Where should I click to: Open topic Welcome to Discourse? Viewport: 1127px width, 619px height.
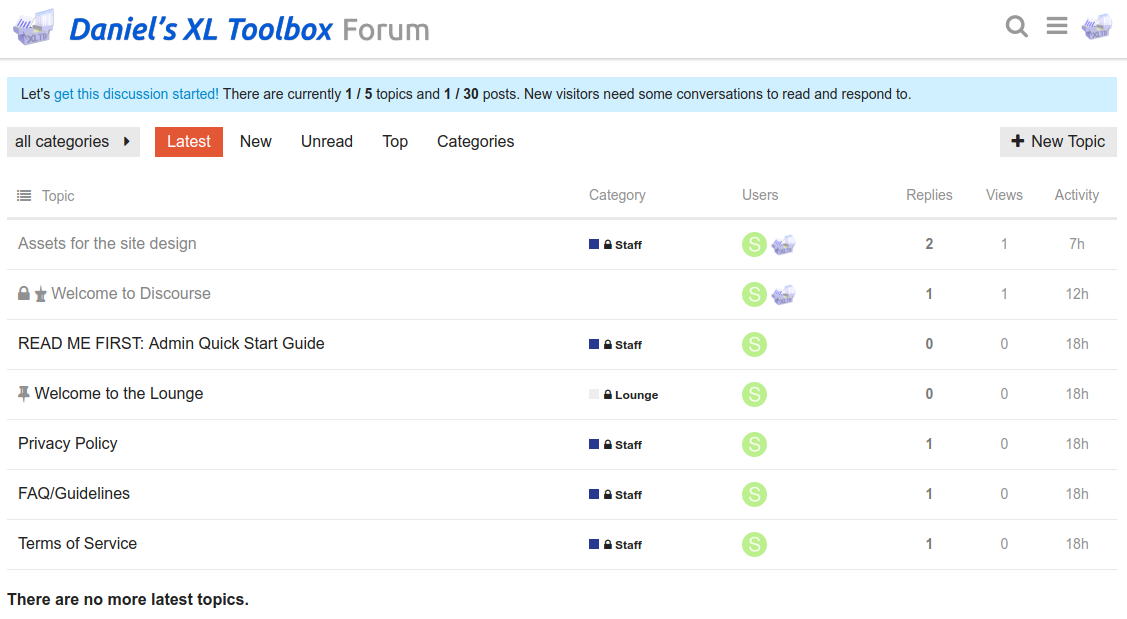131,293
